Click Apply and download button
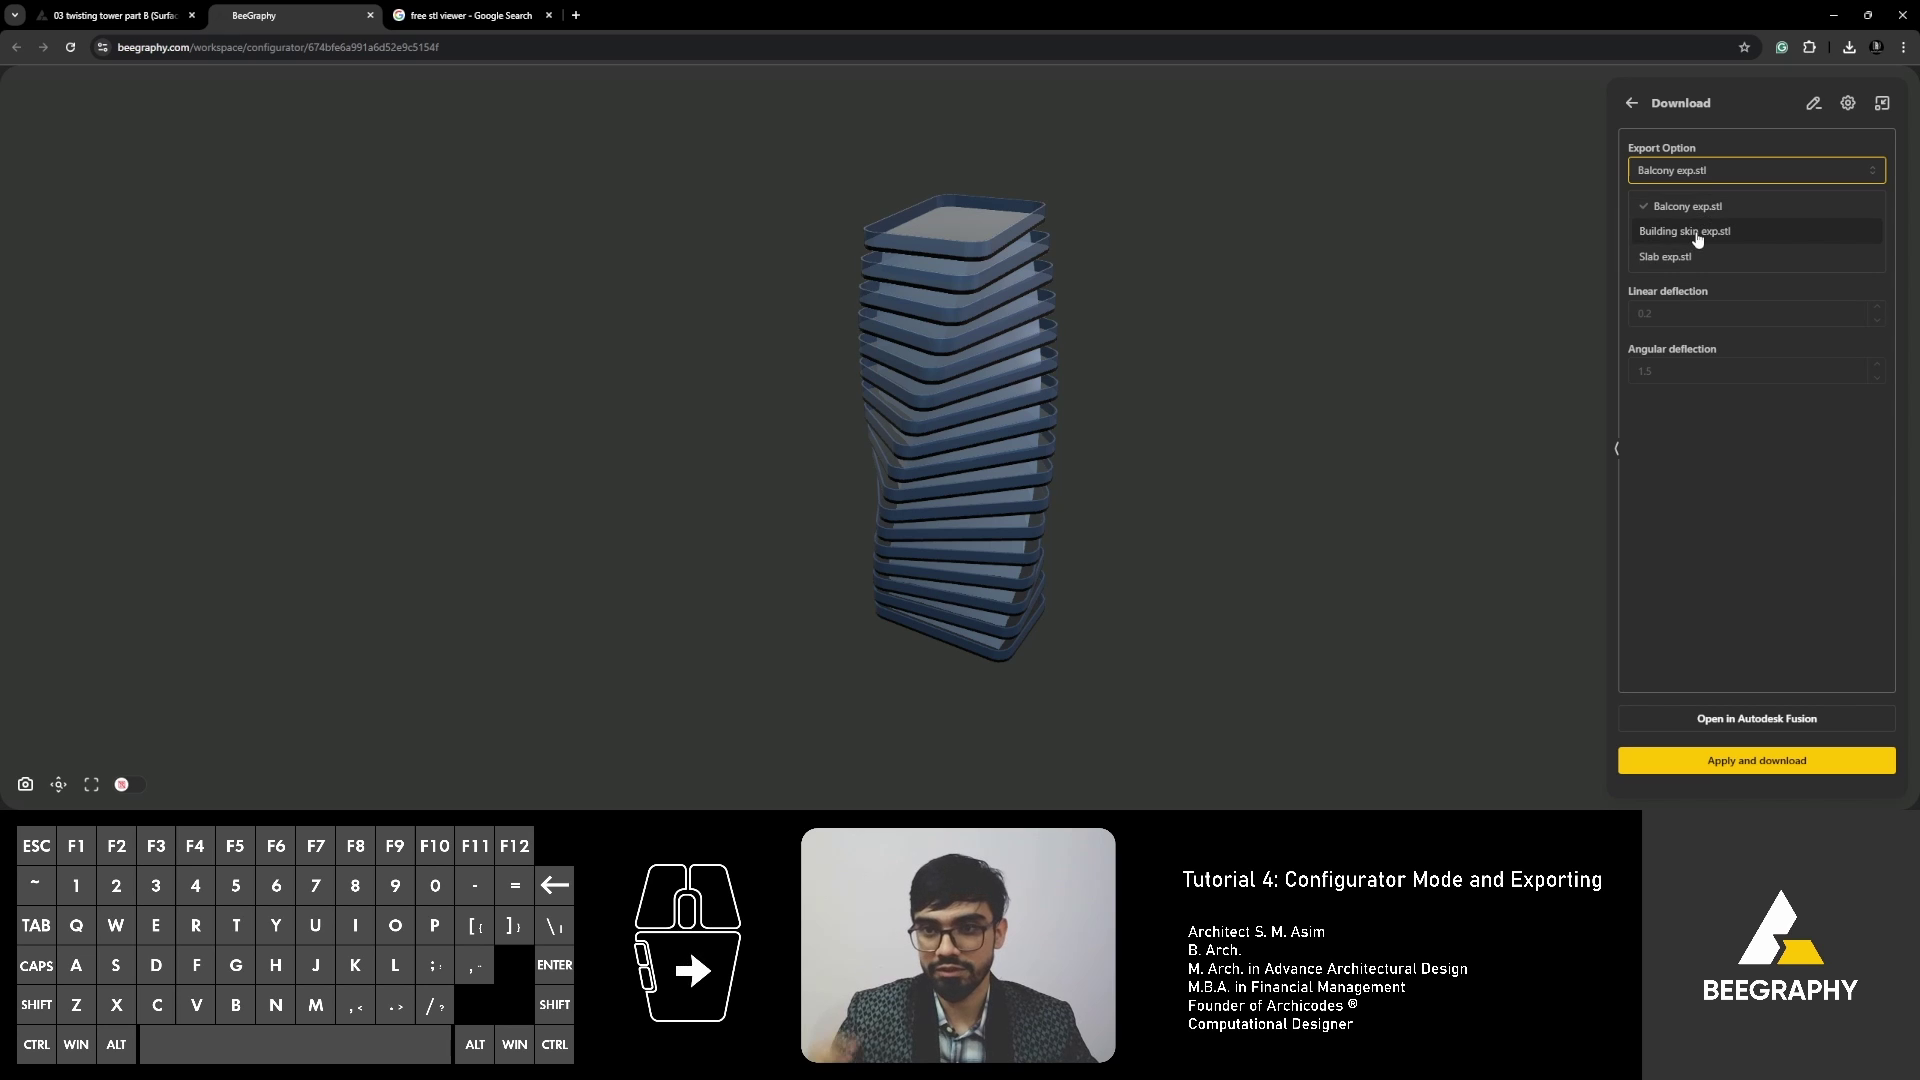 [x=1756, y=761]
